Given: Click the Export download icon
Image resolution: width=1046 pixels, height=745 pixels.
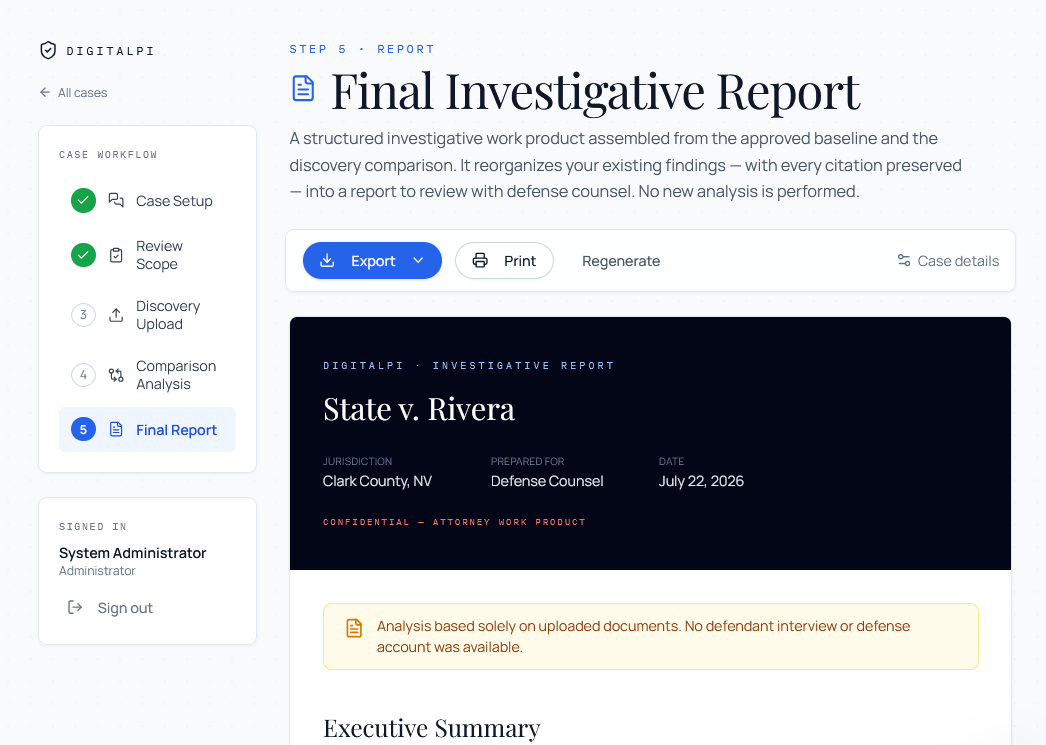Looking at the screenshot, I should pos(327,260).
